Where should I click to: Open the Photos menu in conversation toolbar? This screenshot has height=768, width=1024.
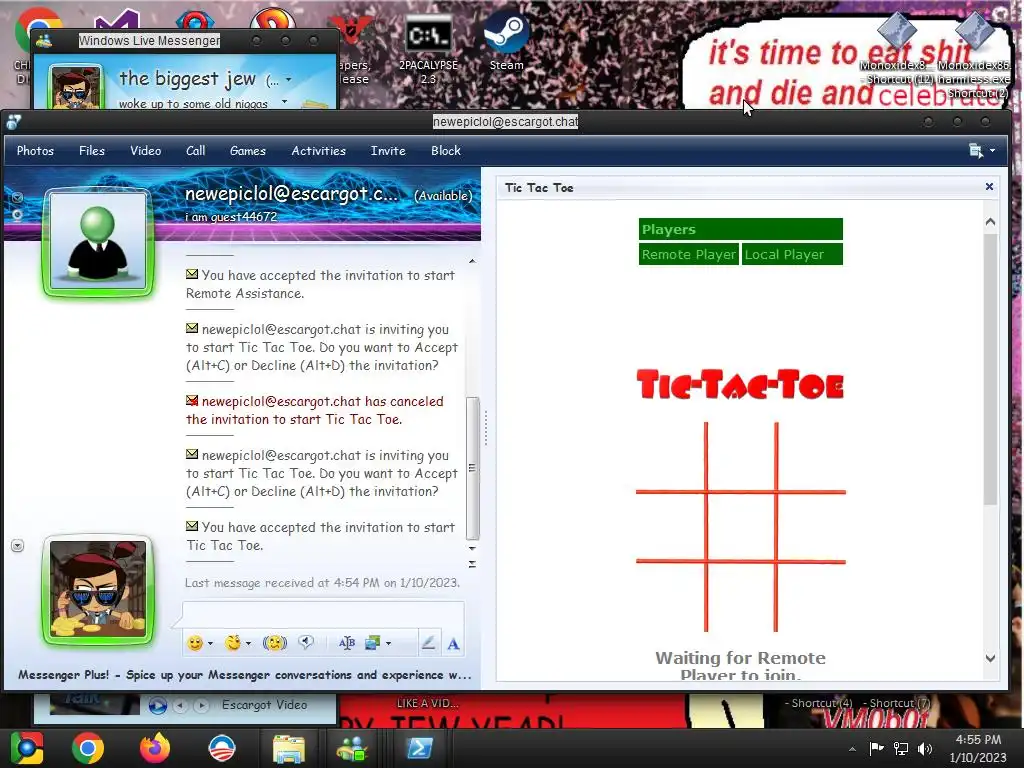point(35,151)
